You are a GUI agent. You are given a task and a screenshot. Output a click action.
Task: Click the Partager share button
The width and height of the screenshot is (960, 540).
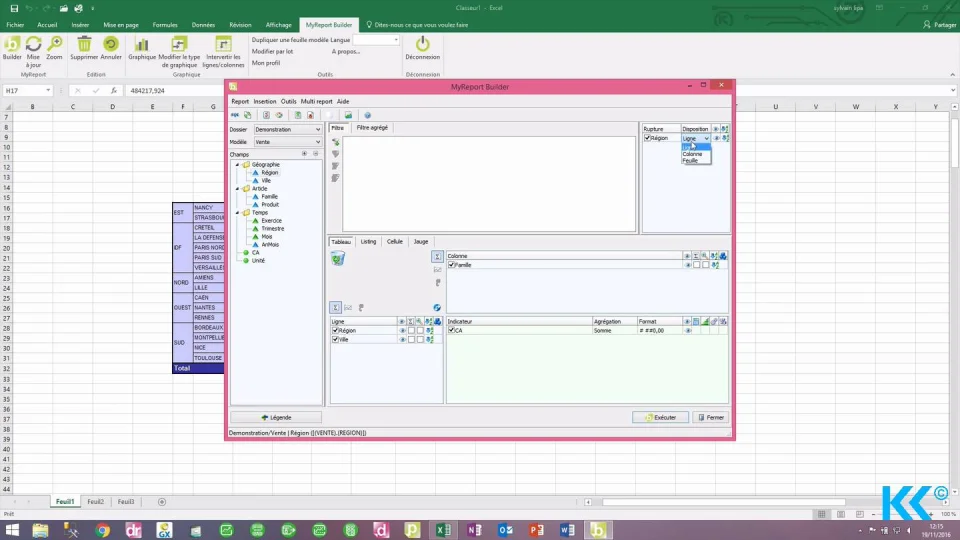click(940, 25)
